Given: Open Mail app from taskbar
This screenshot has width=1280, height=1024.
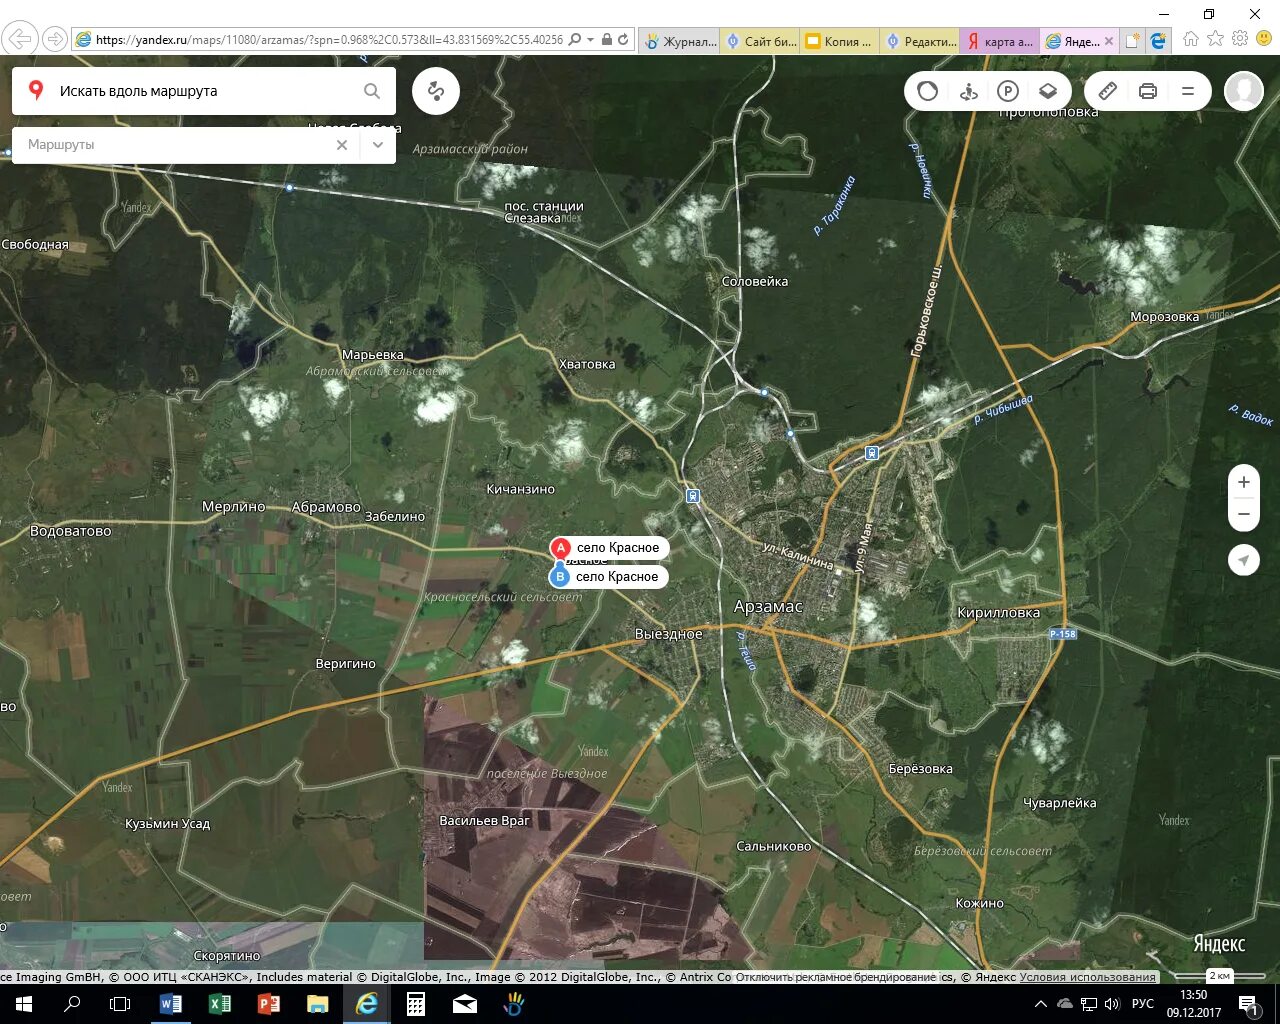Looking at the screenshot, I should click(465, 1004).
